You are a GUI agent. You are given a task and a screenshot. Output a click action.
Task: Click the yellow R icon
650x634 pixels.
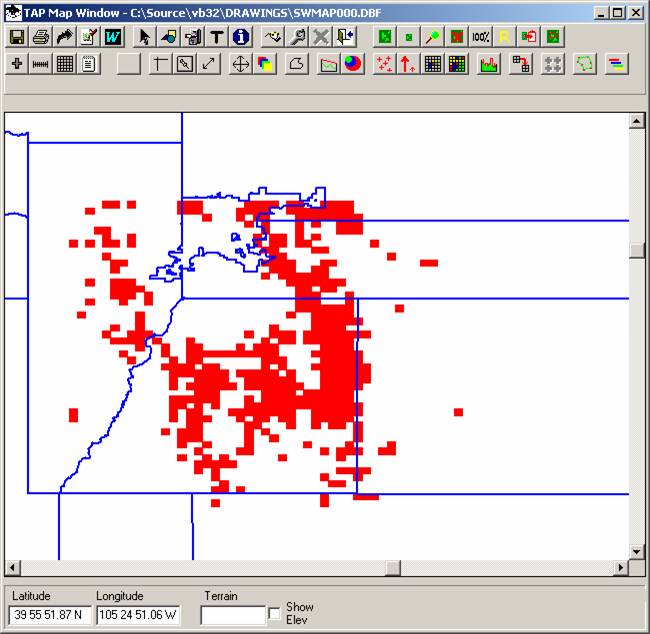(504, 37)
